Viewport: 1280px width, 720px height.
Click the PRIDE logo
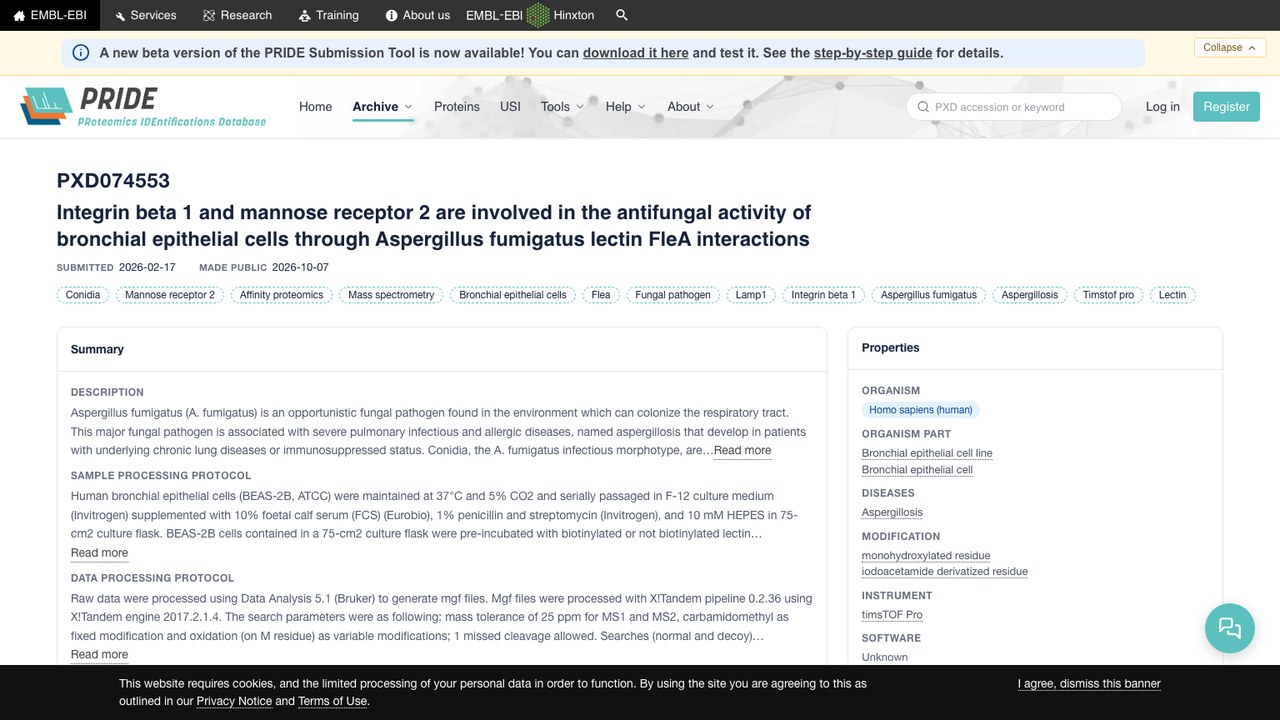click(143, 107)
